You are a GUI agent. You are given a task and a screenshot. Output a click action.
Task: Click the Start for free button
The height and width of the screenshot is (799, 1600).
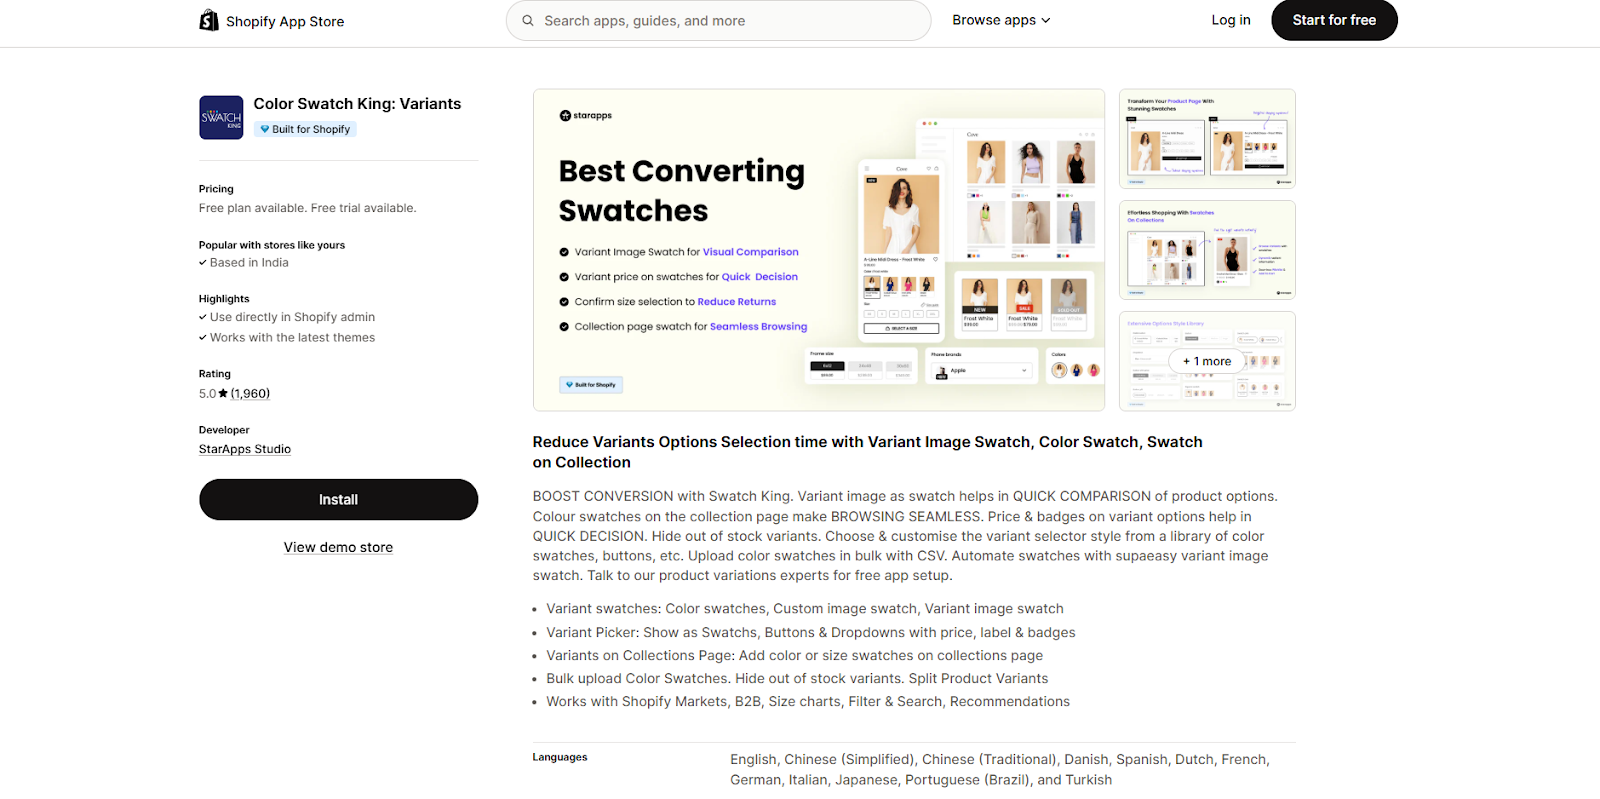[1334, 20]
